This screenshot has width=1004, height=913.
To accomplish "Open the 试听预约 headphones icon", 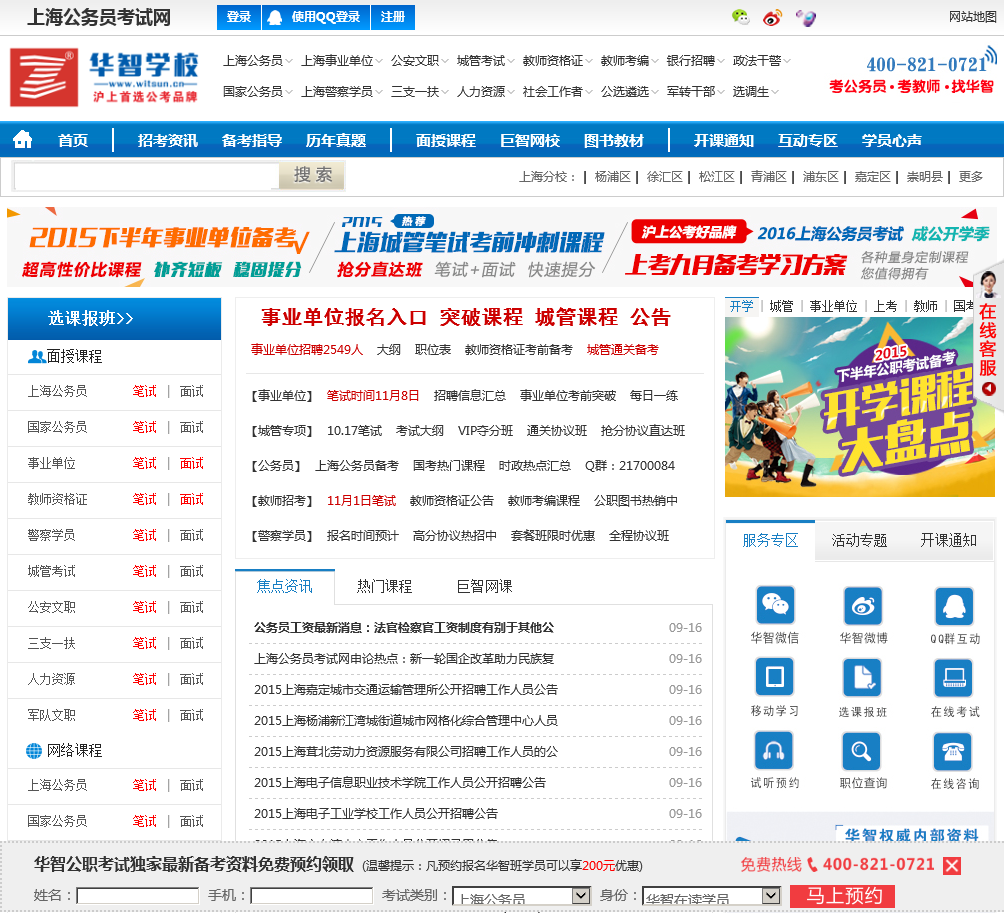I will 774,750.
